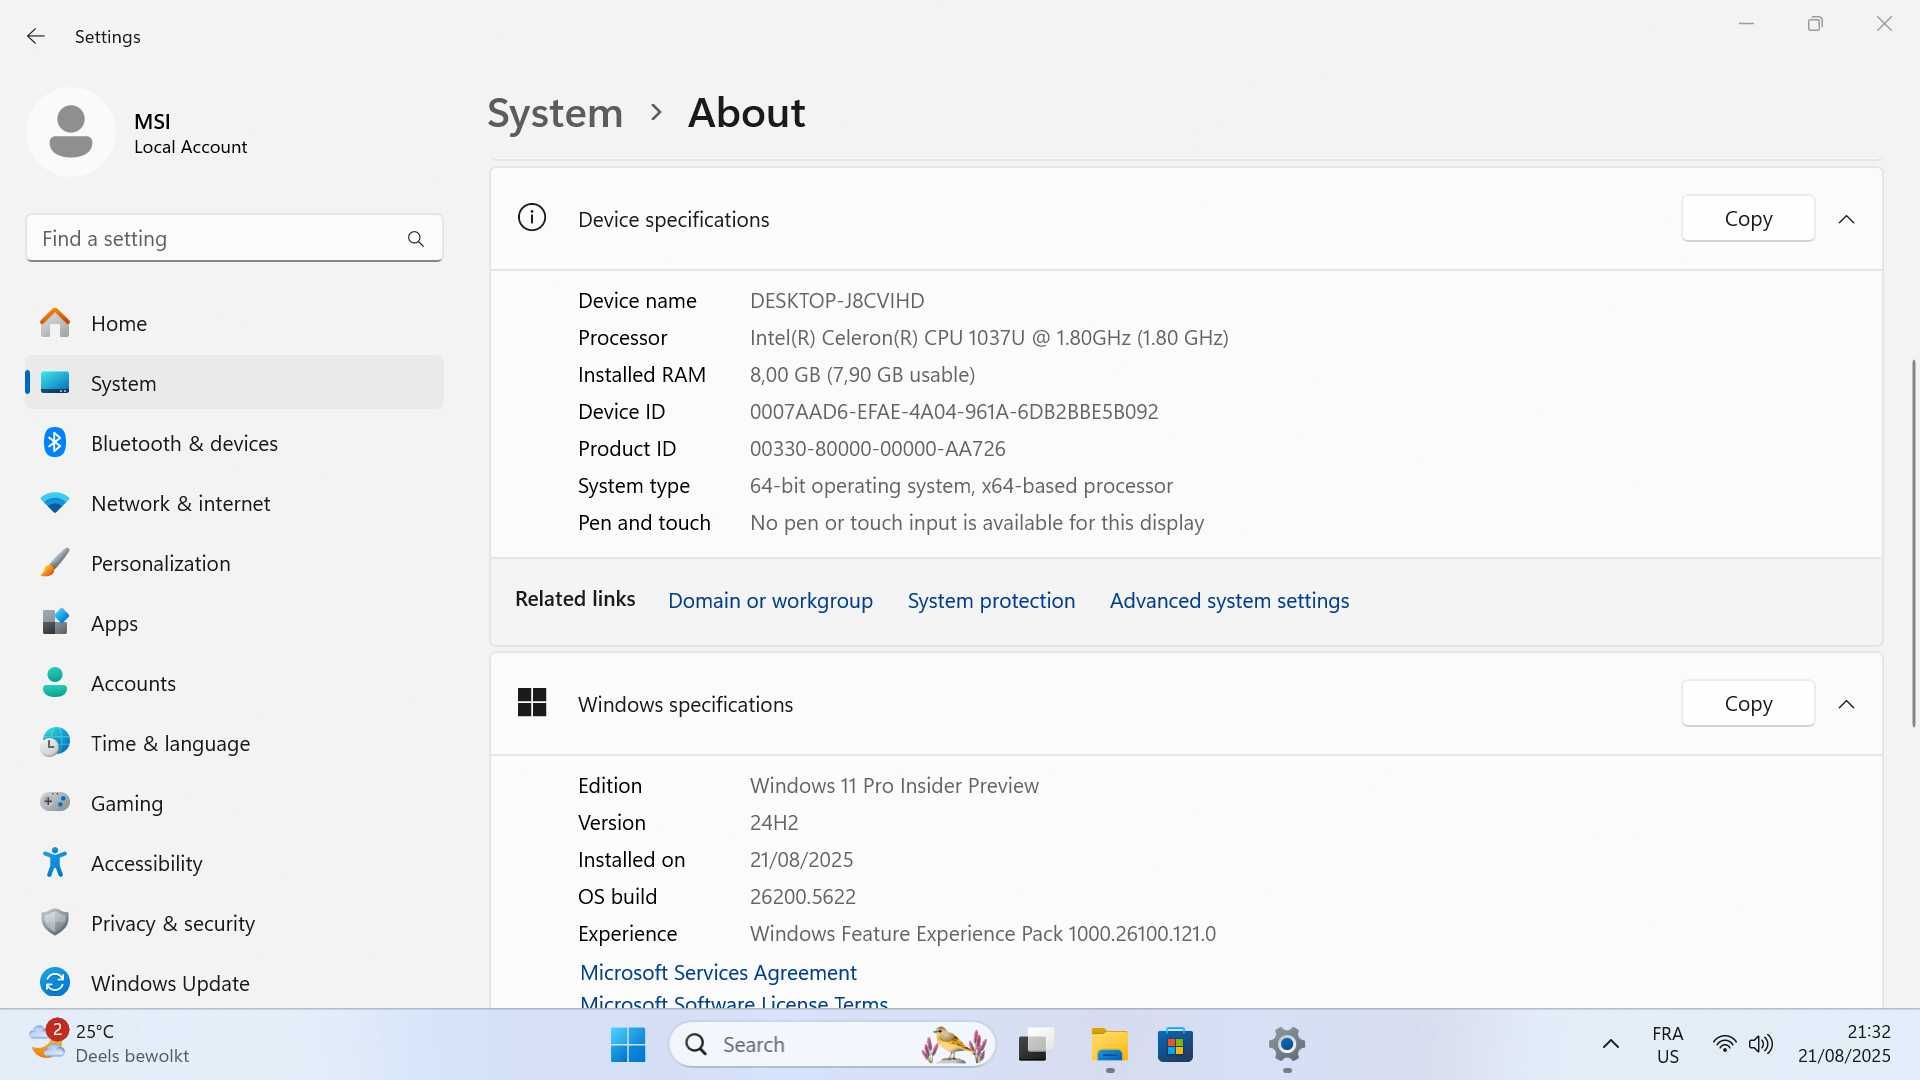The width and height of the screenshot is (1920, 1080).
Task: Click the vertical scrollbar on the right
Action: coord(1914,543)
